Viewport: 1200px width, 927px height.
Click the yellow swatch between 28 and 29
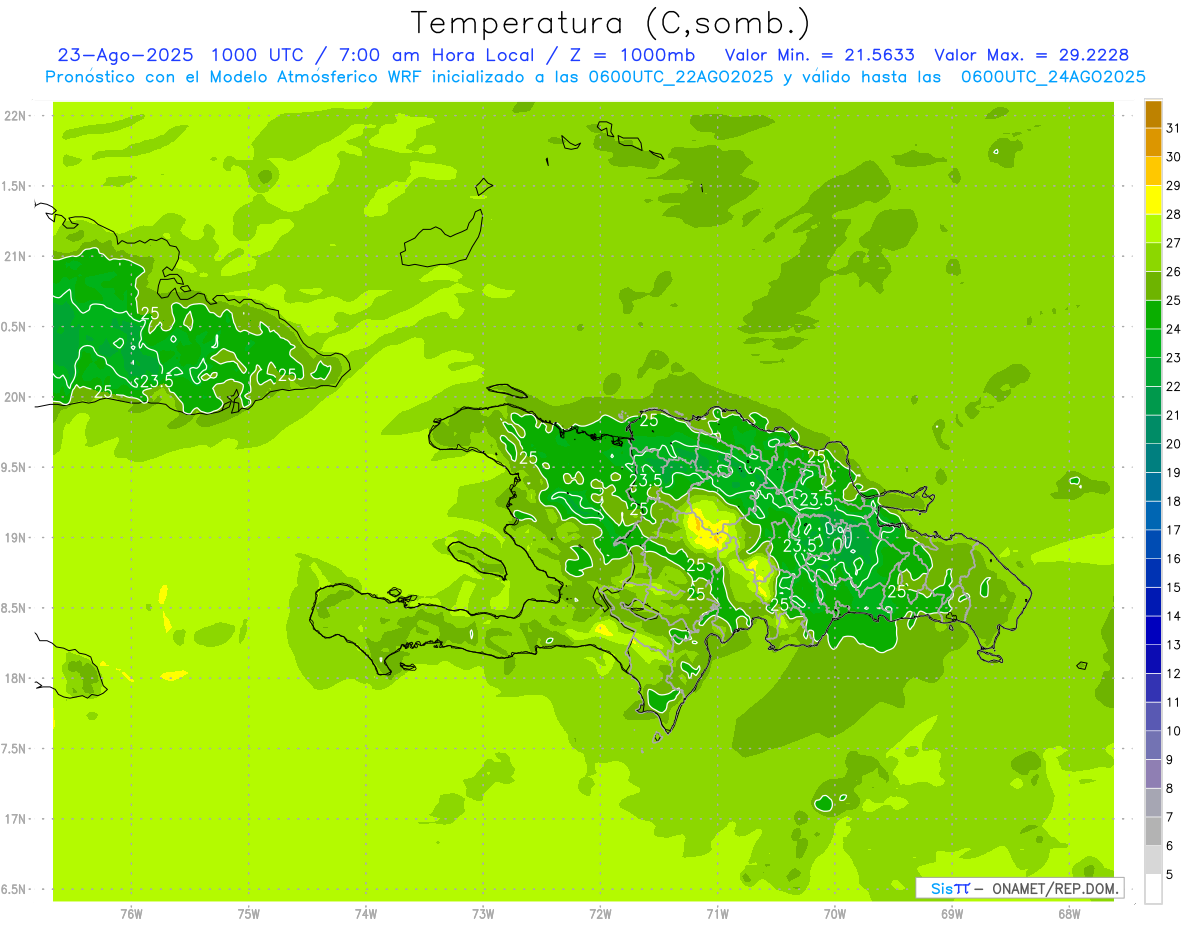(x=1153, y=200)
